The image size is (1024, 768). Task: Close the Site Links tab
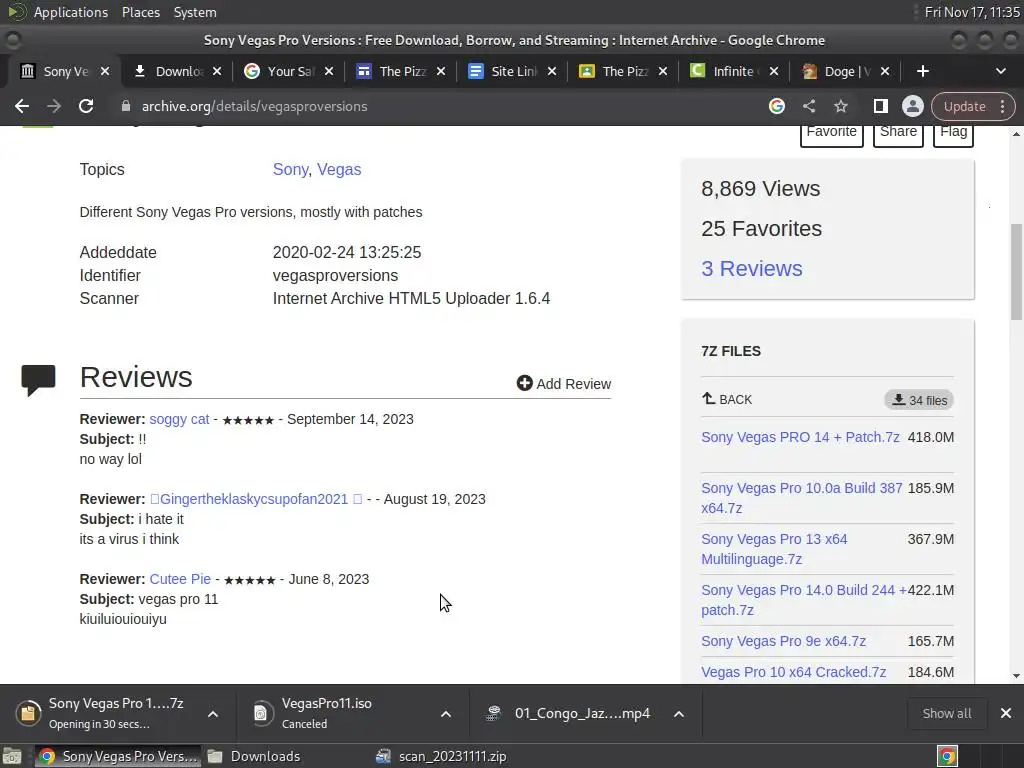552,71
